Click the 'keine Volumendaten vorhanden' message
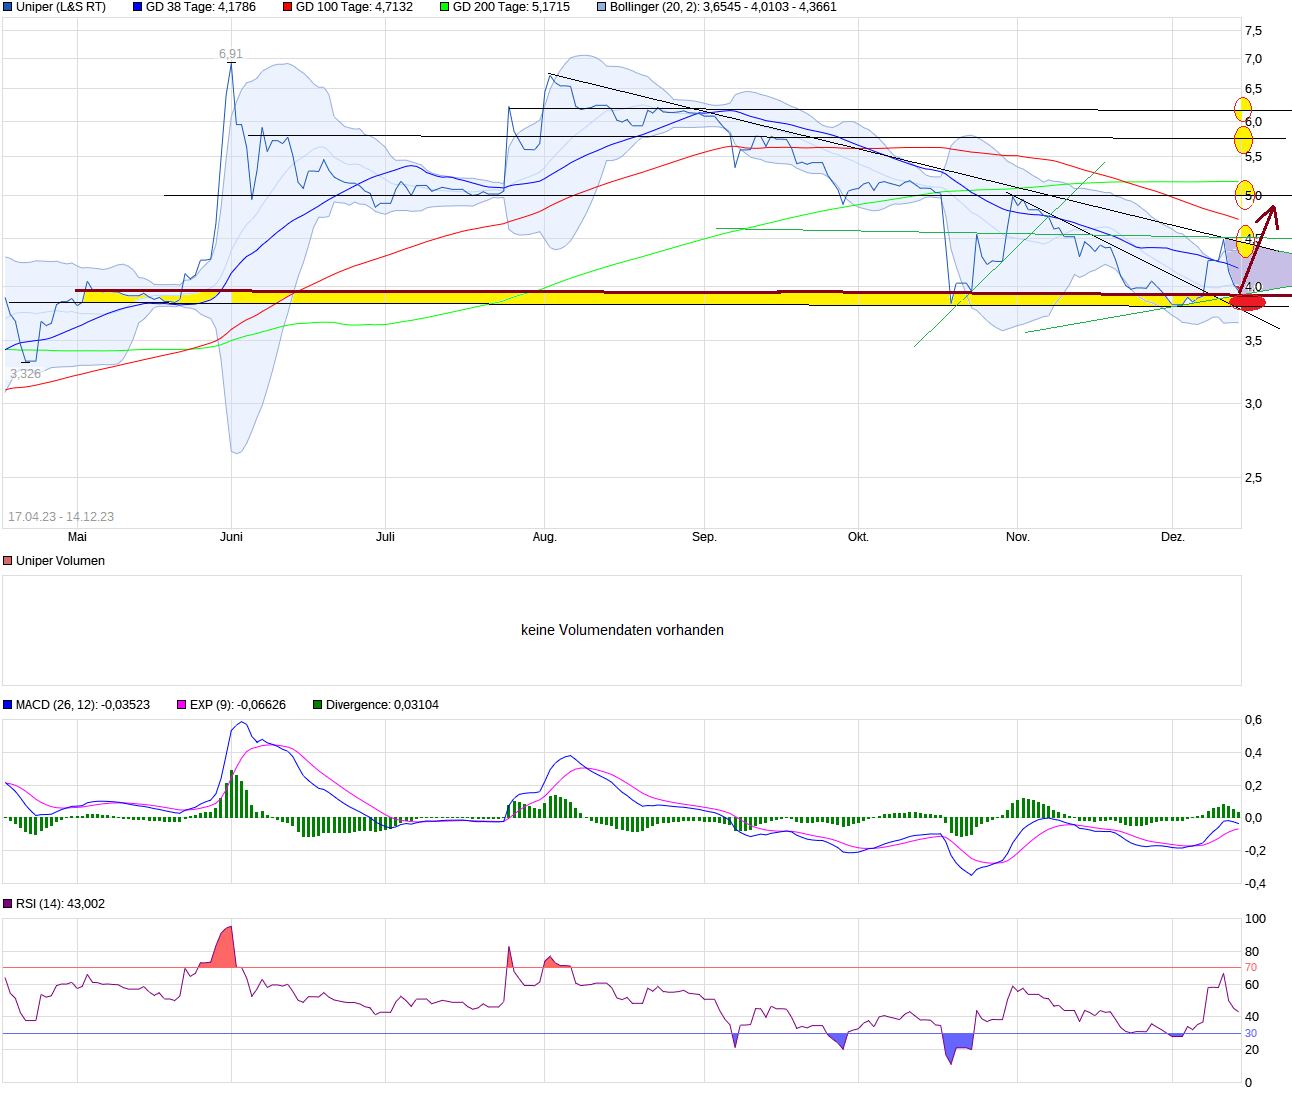 (x=622, y=630)
